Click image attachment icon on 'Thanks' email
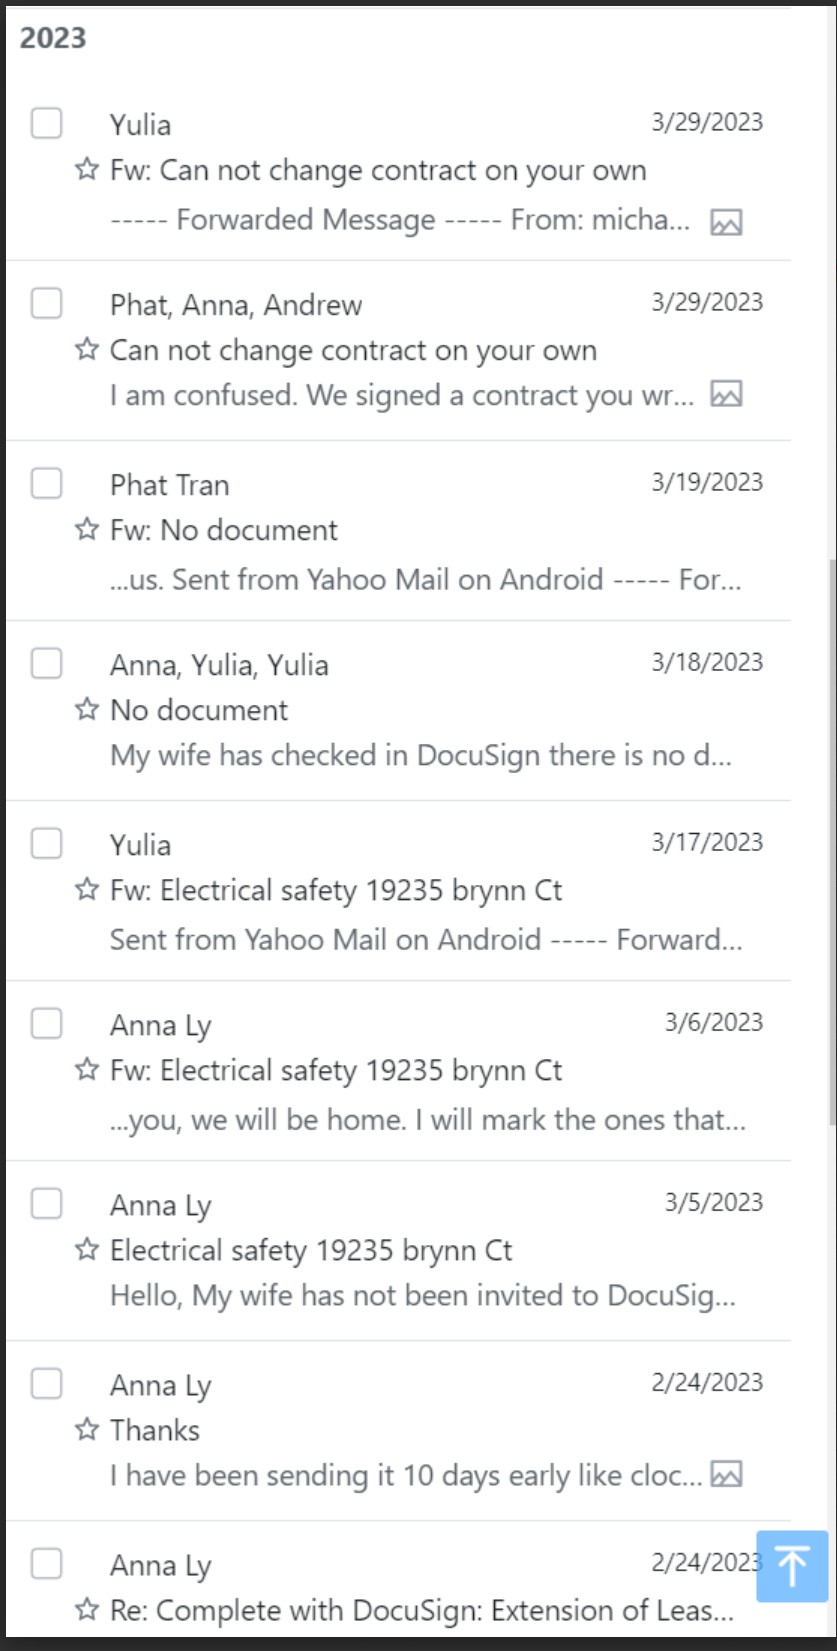 726,1474
